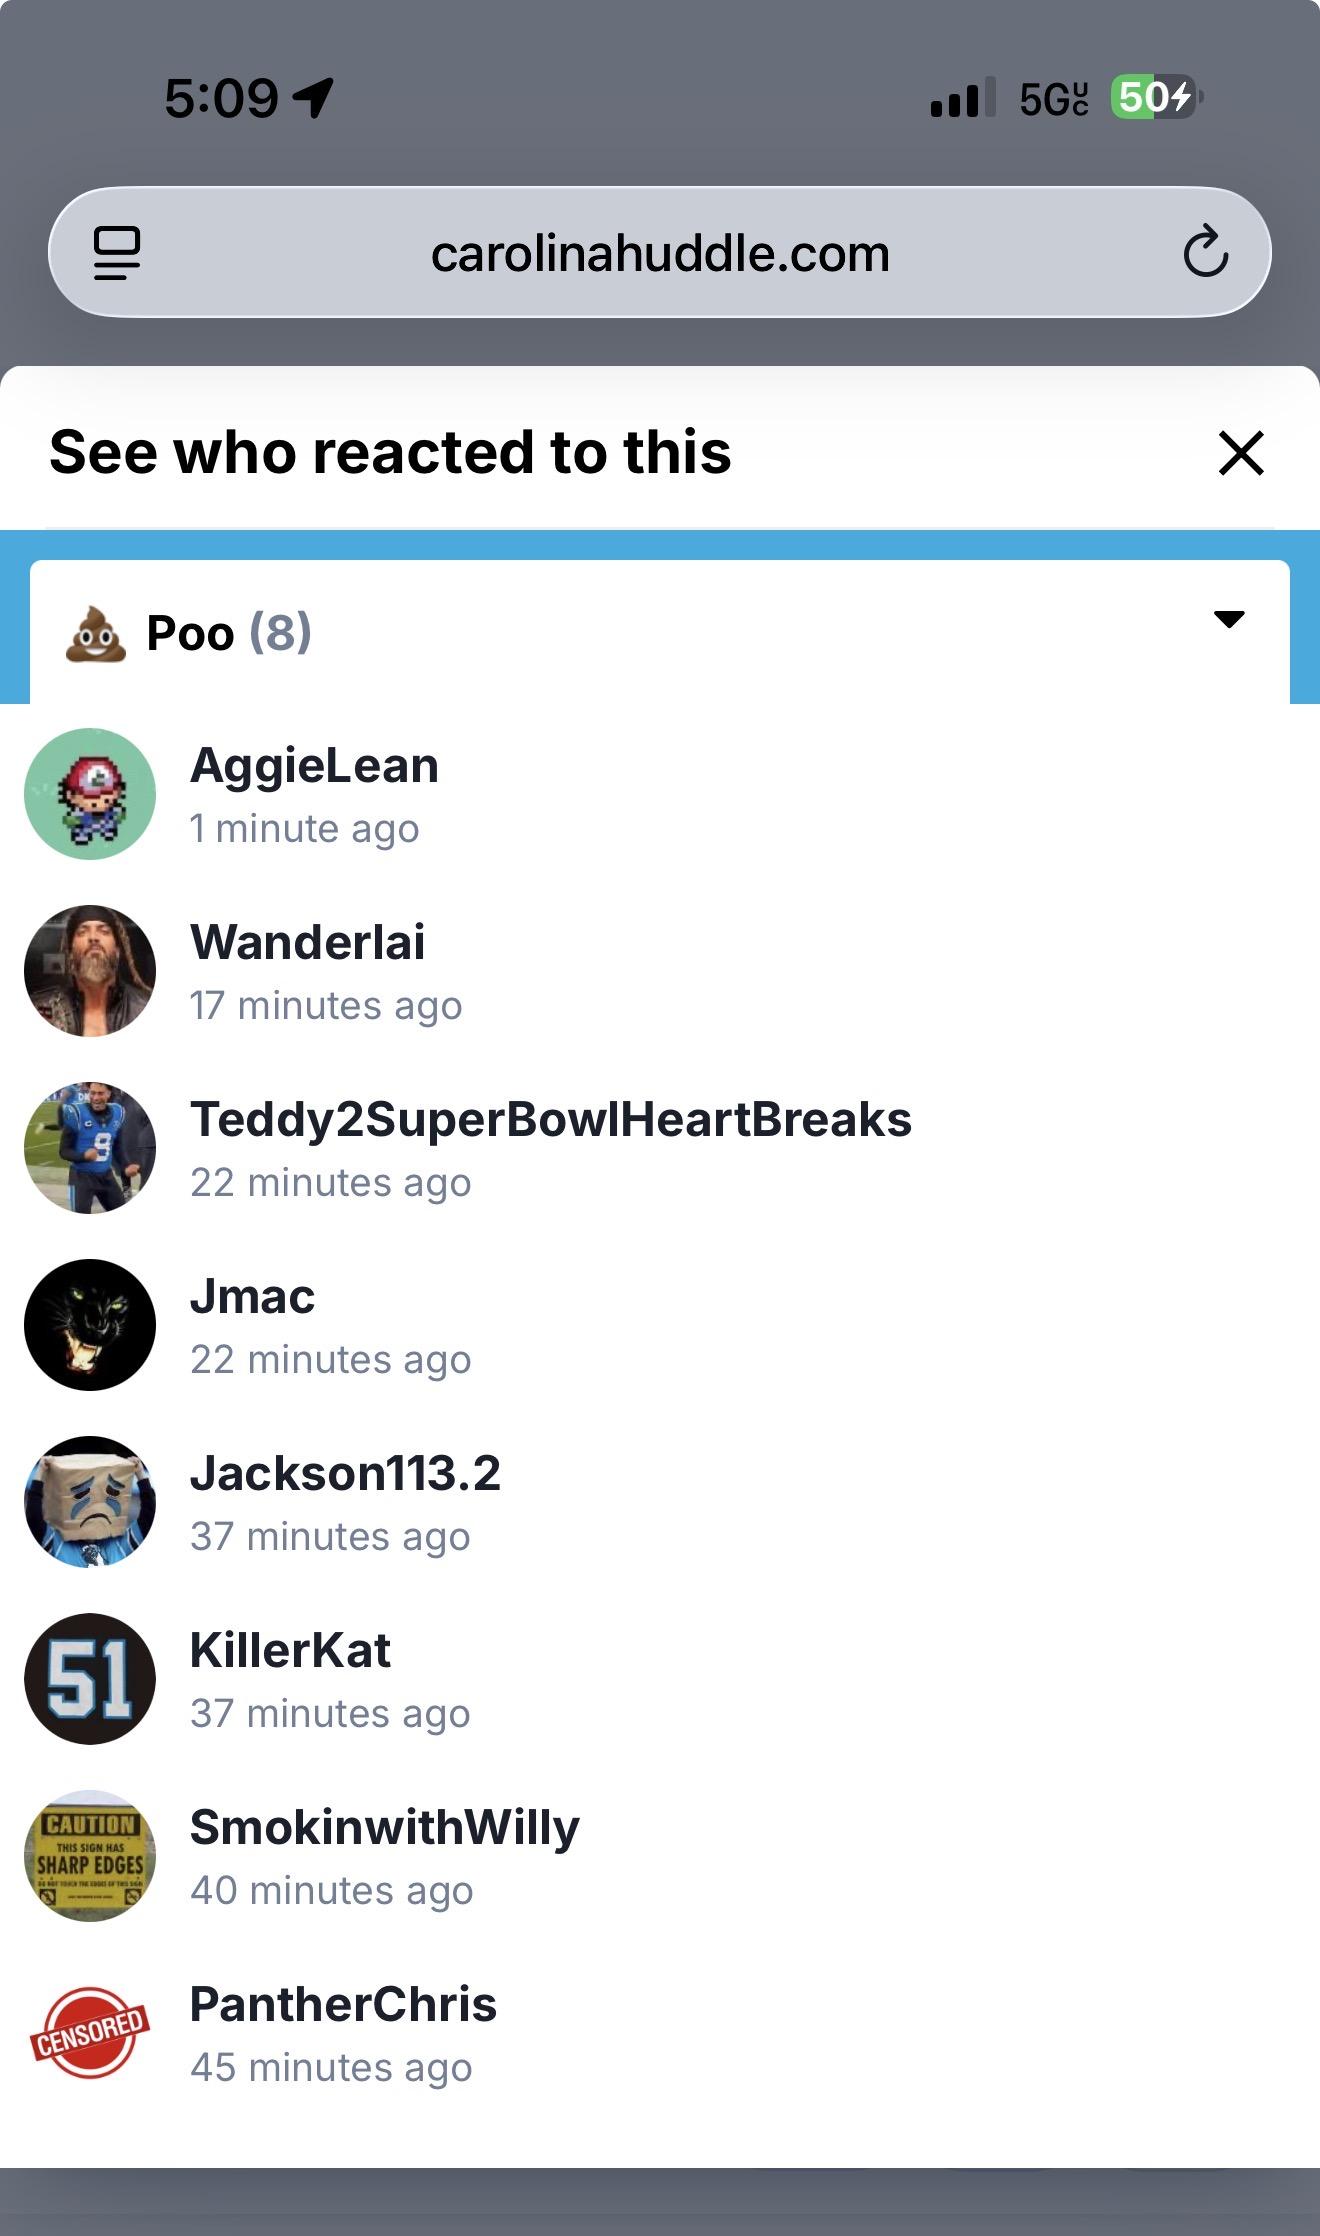1320x2236 pixels.
Task: Open Wanderlai's bearded man avatar
Action: click(90, 971)
